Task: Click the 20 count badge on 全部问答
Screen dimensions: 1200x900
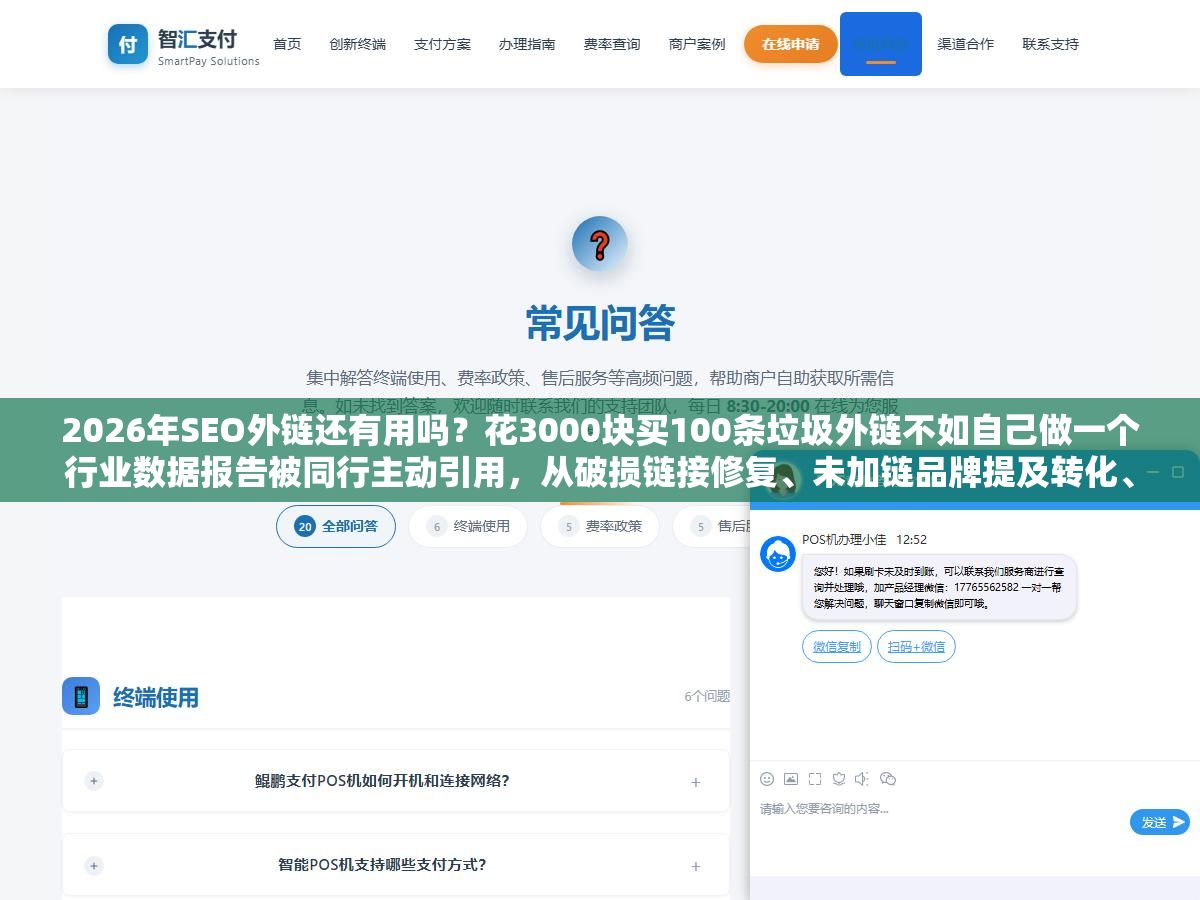Action: [x=305, y=526]
